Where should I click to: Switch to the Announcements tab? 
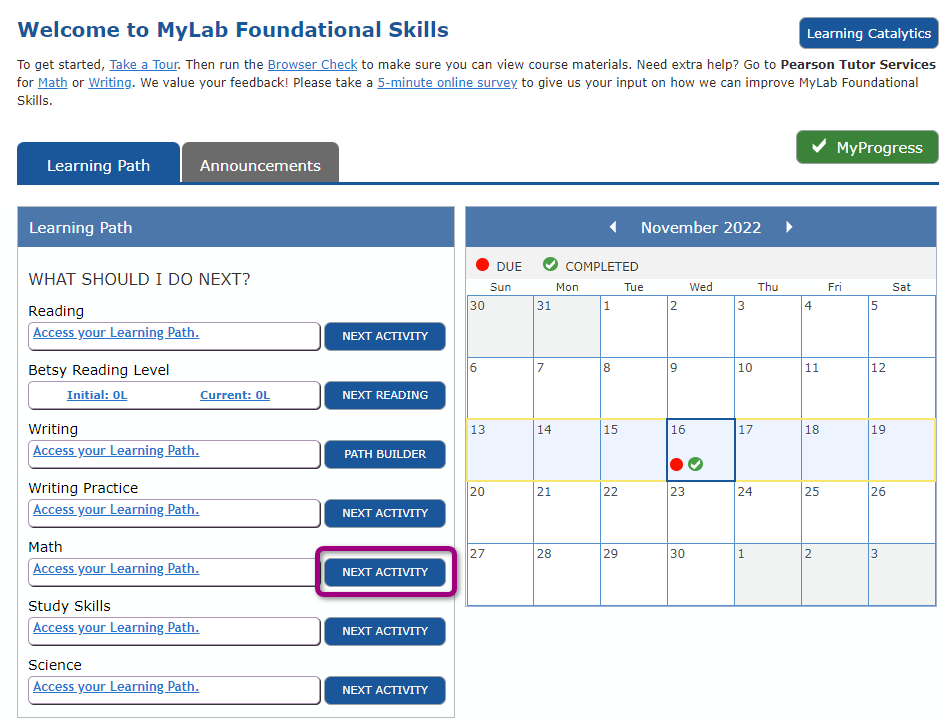click(260, 163)
